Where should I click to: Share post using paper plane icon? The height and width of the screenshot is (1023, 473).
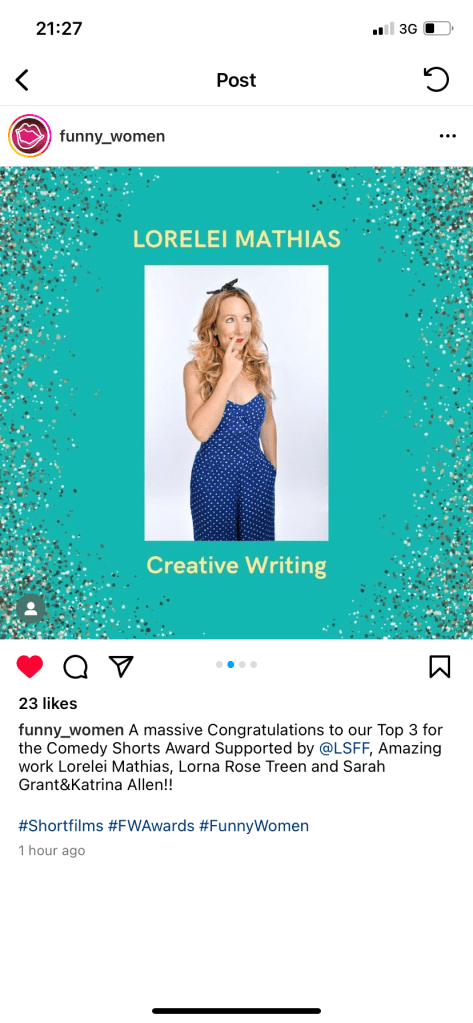point(121,665)
